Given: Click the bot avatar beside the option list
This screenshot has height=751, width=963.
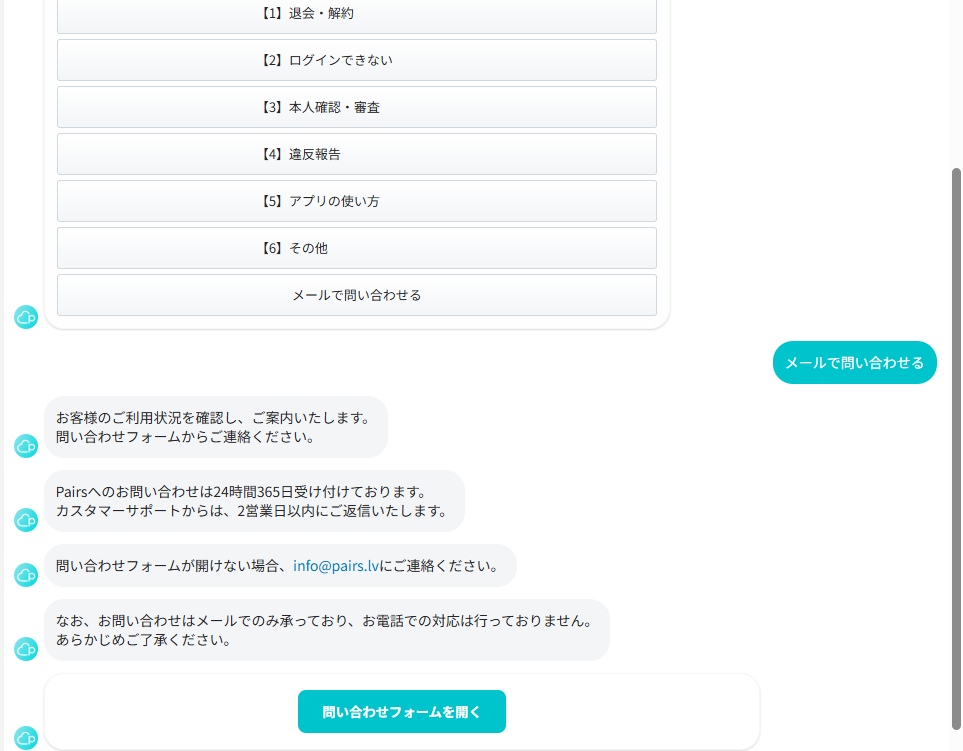Looking at the screenshot, I should coord(26,317).
